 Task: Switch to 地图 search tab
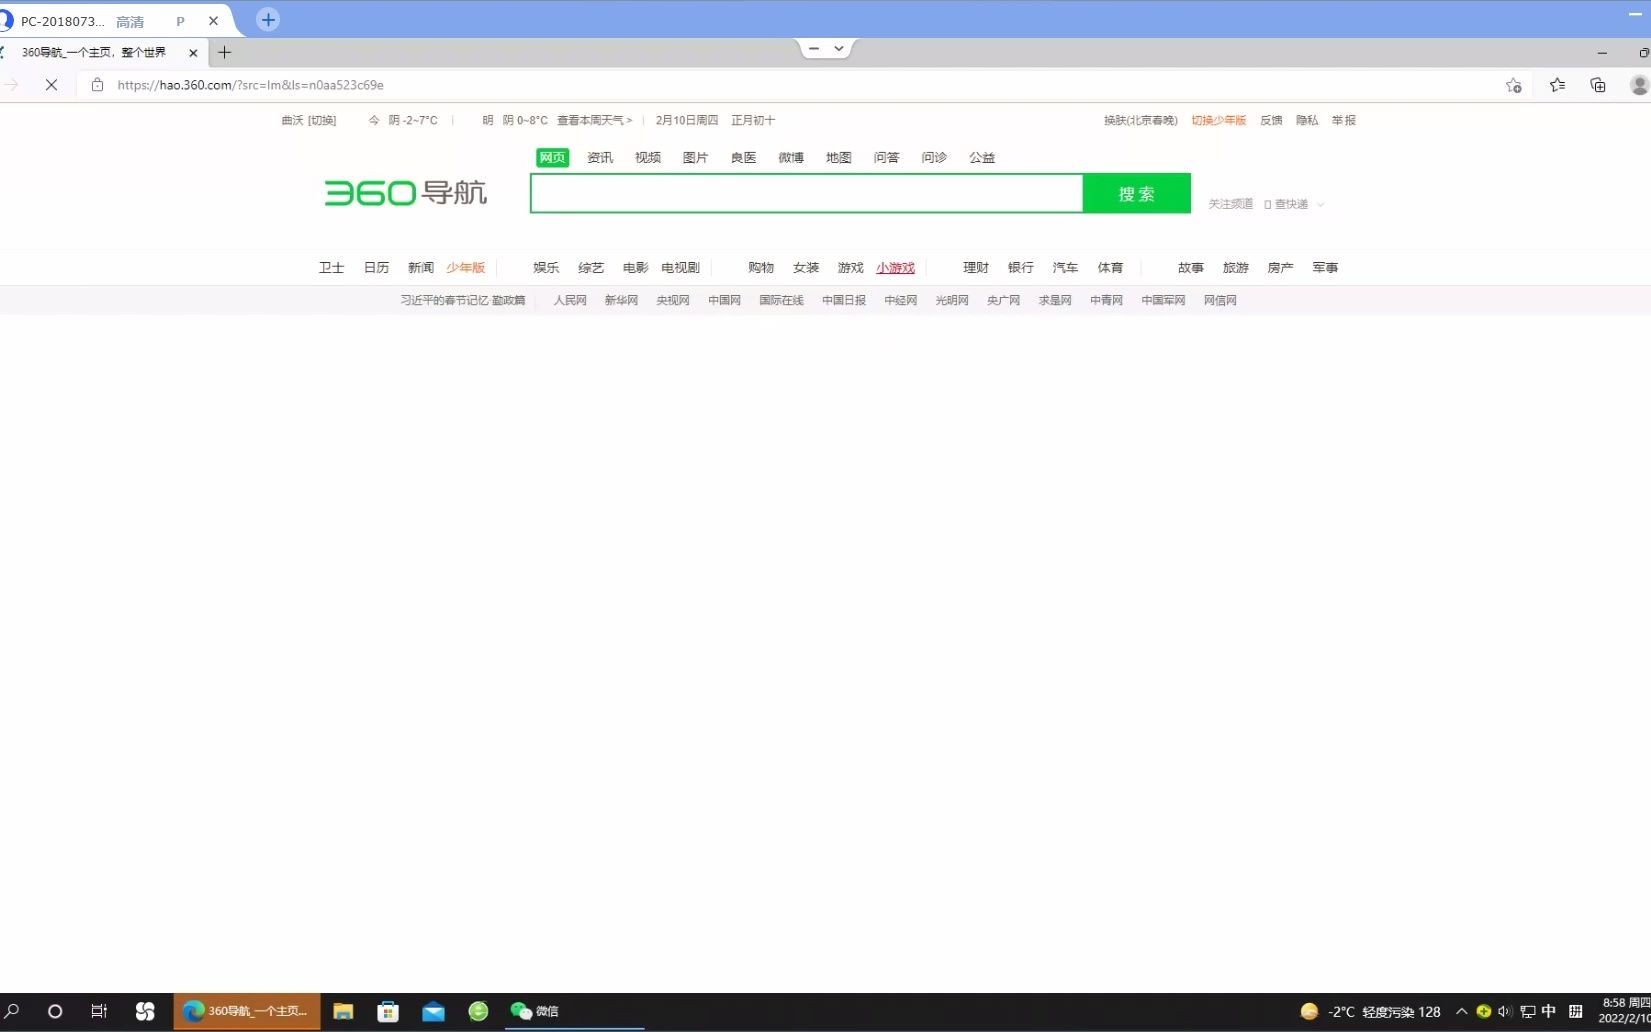pyautogui.click(x=838, y=157)
